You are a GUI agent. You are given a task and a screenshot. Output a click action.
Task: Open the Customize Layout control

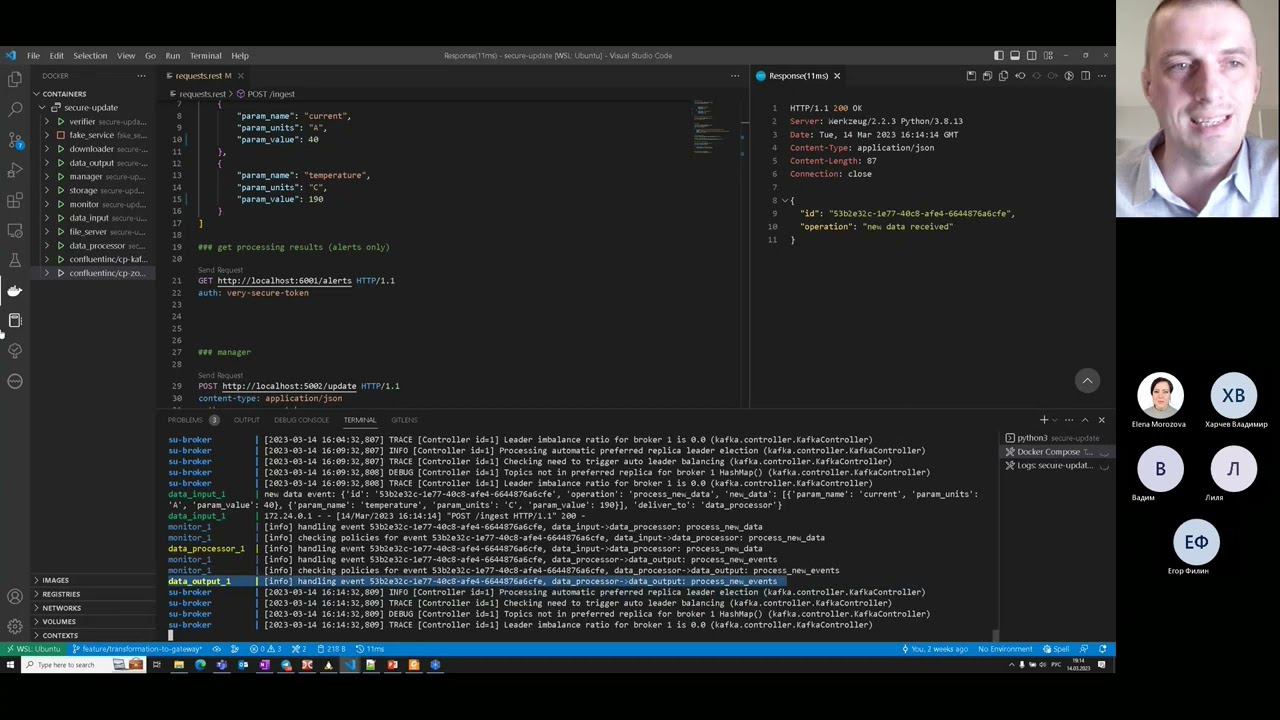(x=1049, y=56)
